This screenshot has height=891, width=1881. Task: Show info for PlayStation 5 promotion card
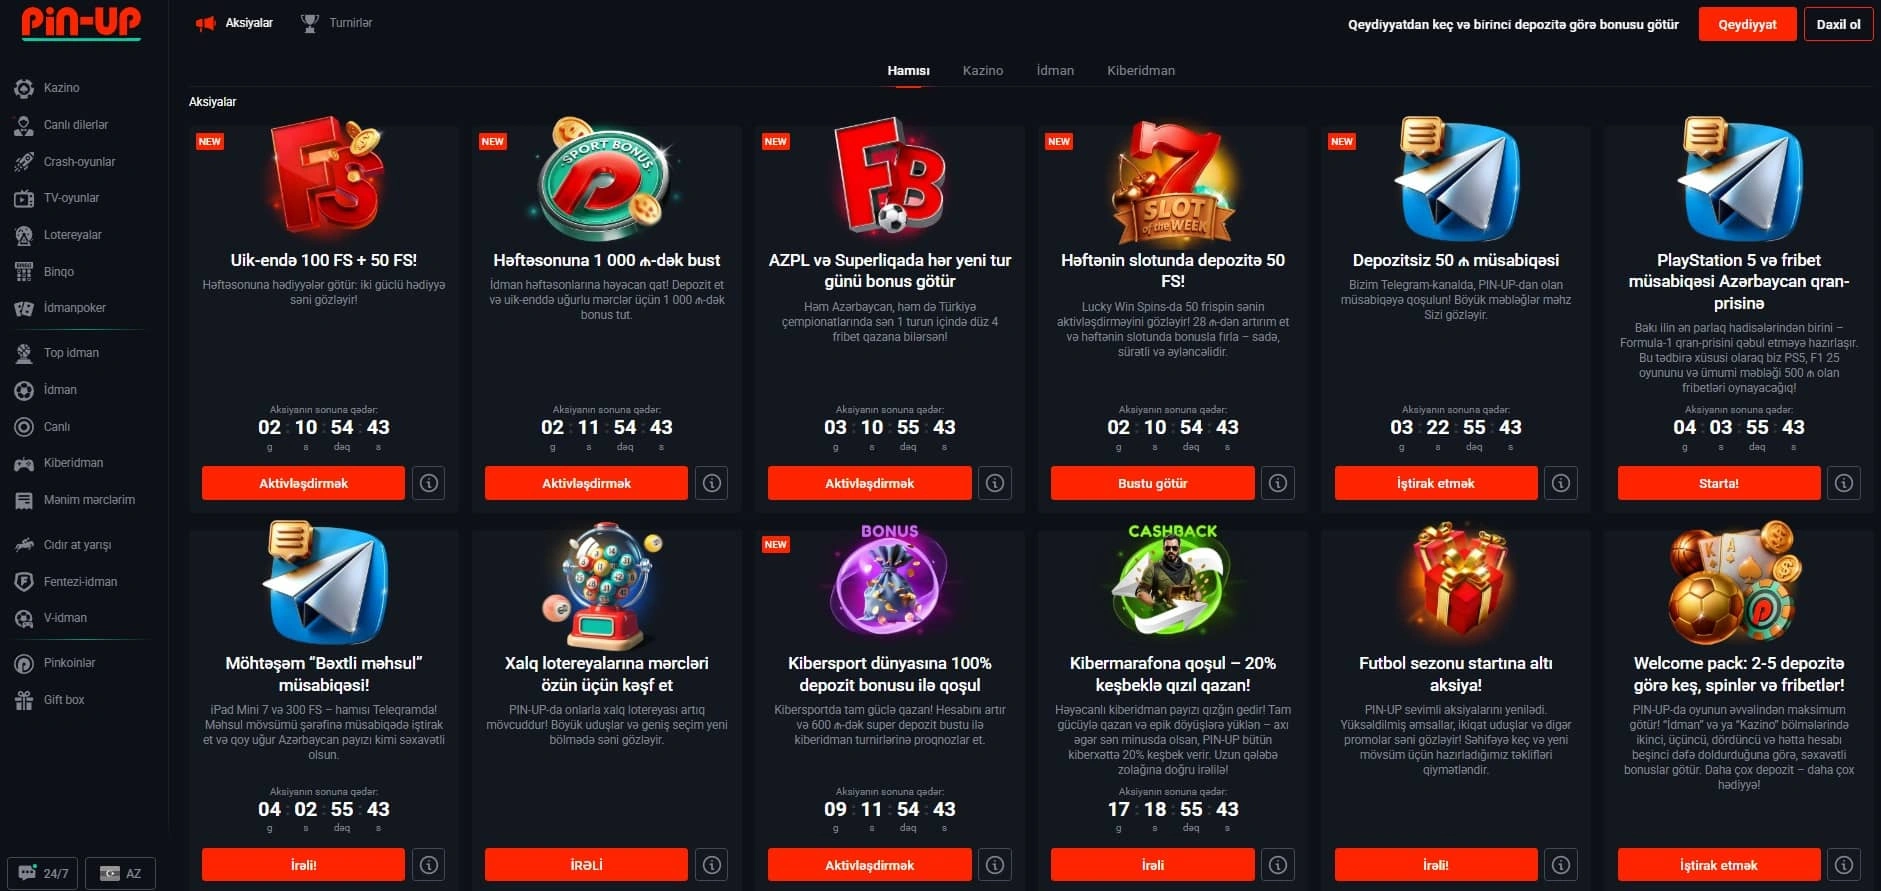click(1844, 483)
